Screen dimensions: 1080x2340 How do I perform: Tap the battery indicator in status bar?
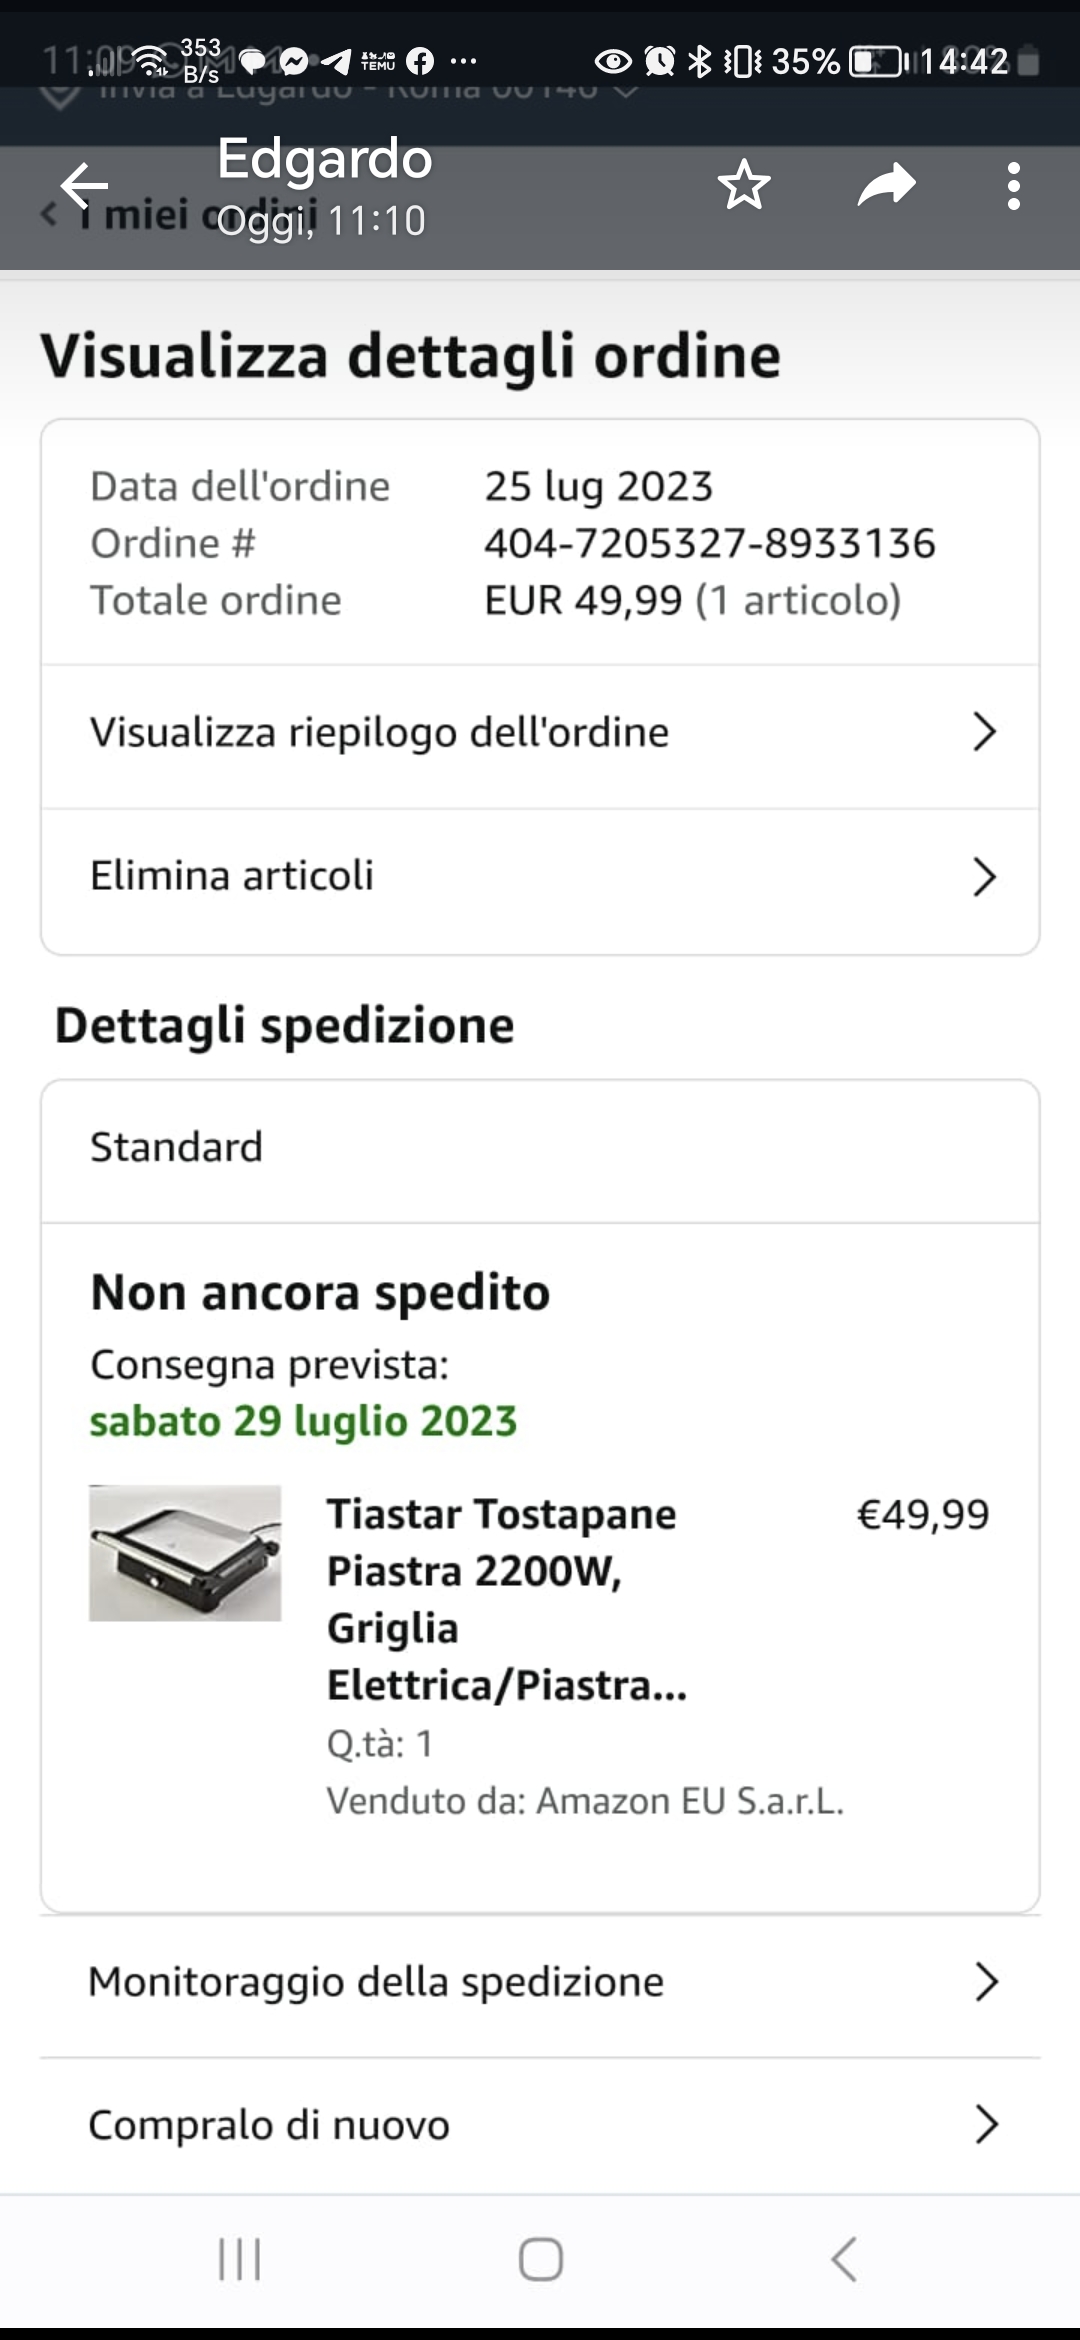coord(876,62)
